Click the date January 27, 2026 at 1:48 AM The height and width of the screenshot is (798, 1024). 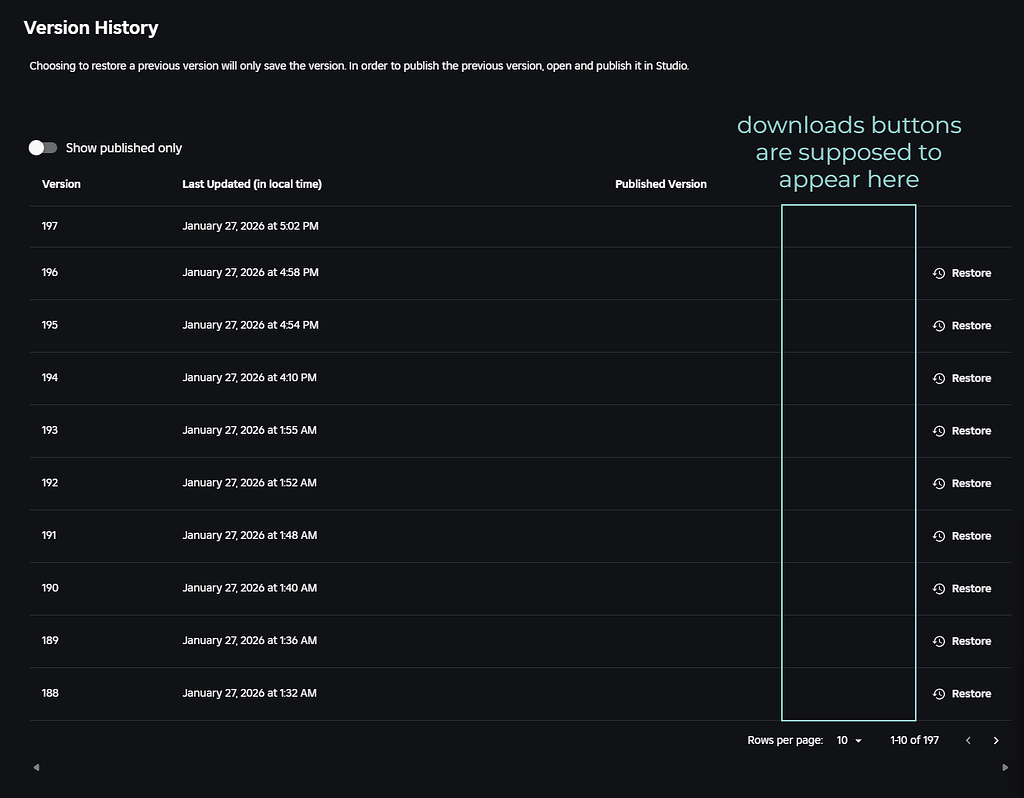click(x=249, y=535)
